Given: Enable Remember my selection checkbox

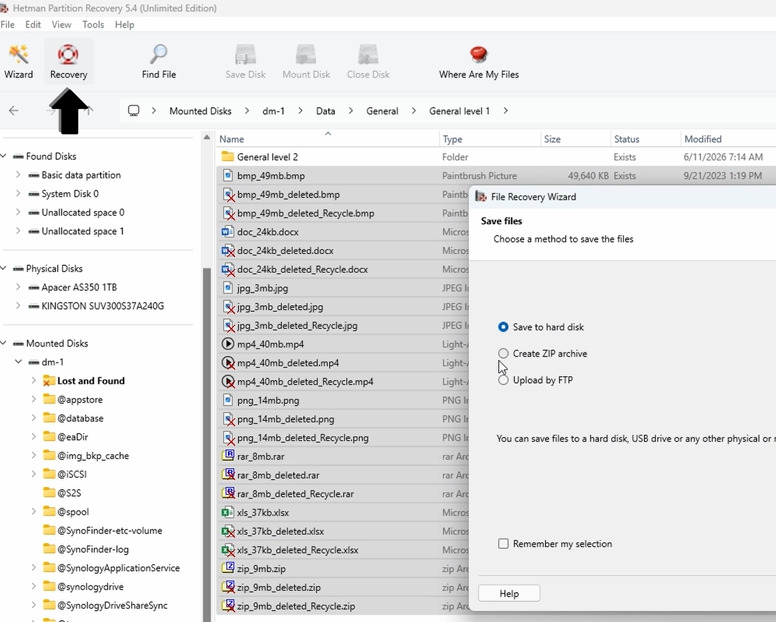Looking at the screenshot, I should pyautogui.click(x=503, y=544).
